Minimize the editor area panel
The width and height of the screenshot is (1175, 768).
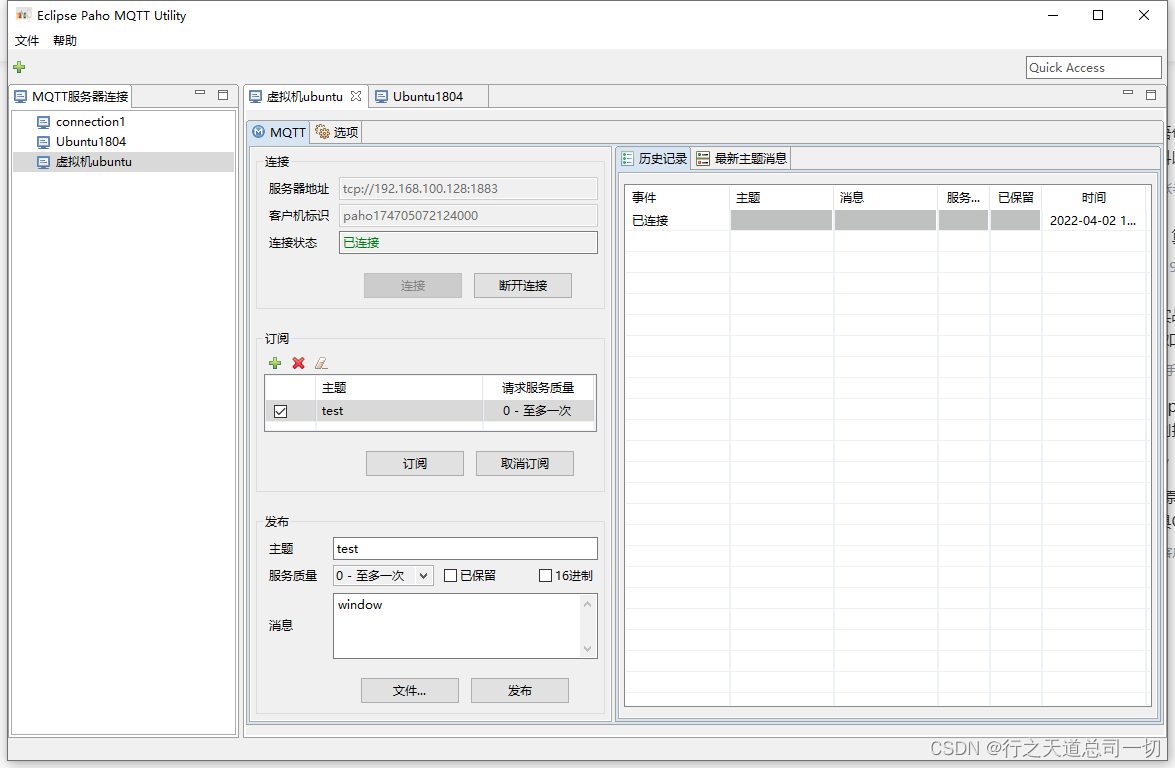tap(1128, 93)
